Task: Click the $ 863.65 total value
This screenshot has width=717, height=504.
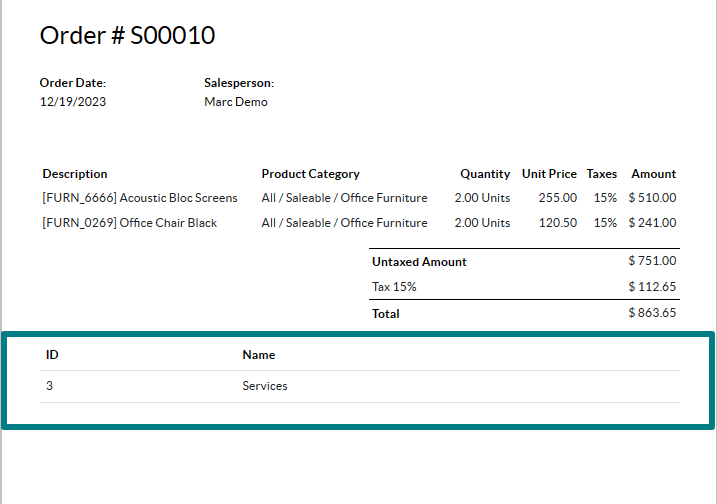Action: click(652, 313)
